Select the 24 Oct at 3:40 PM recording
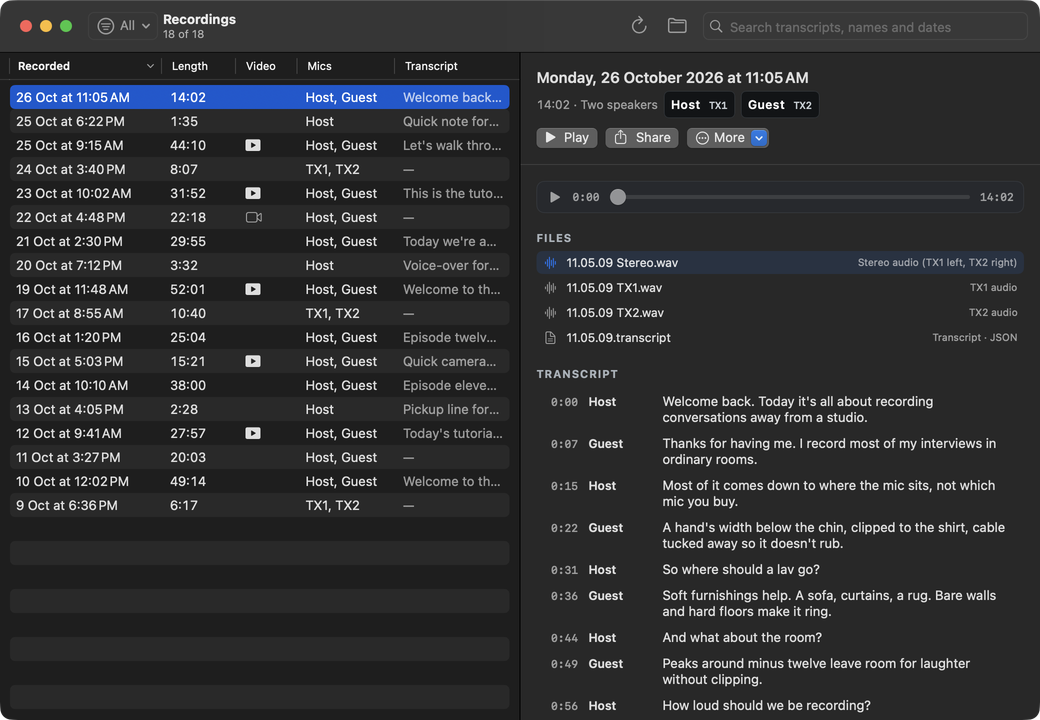 pyautogui.click(x=259, y=169)
